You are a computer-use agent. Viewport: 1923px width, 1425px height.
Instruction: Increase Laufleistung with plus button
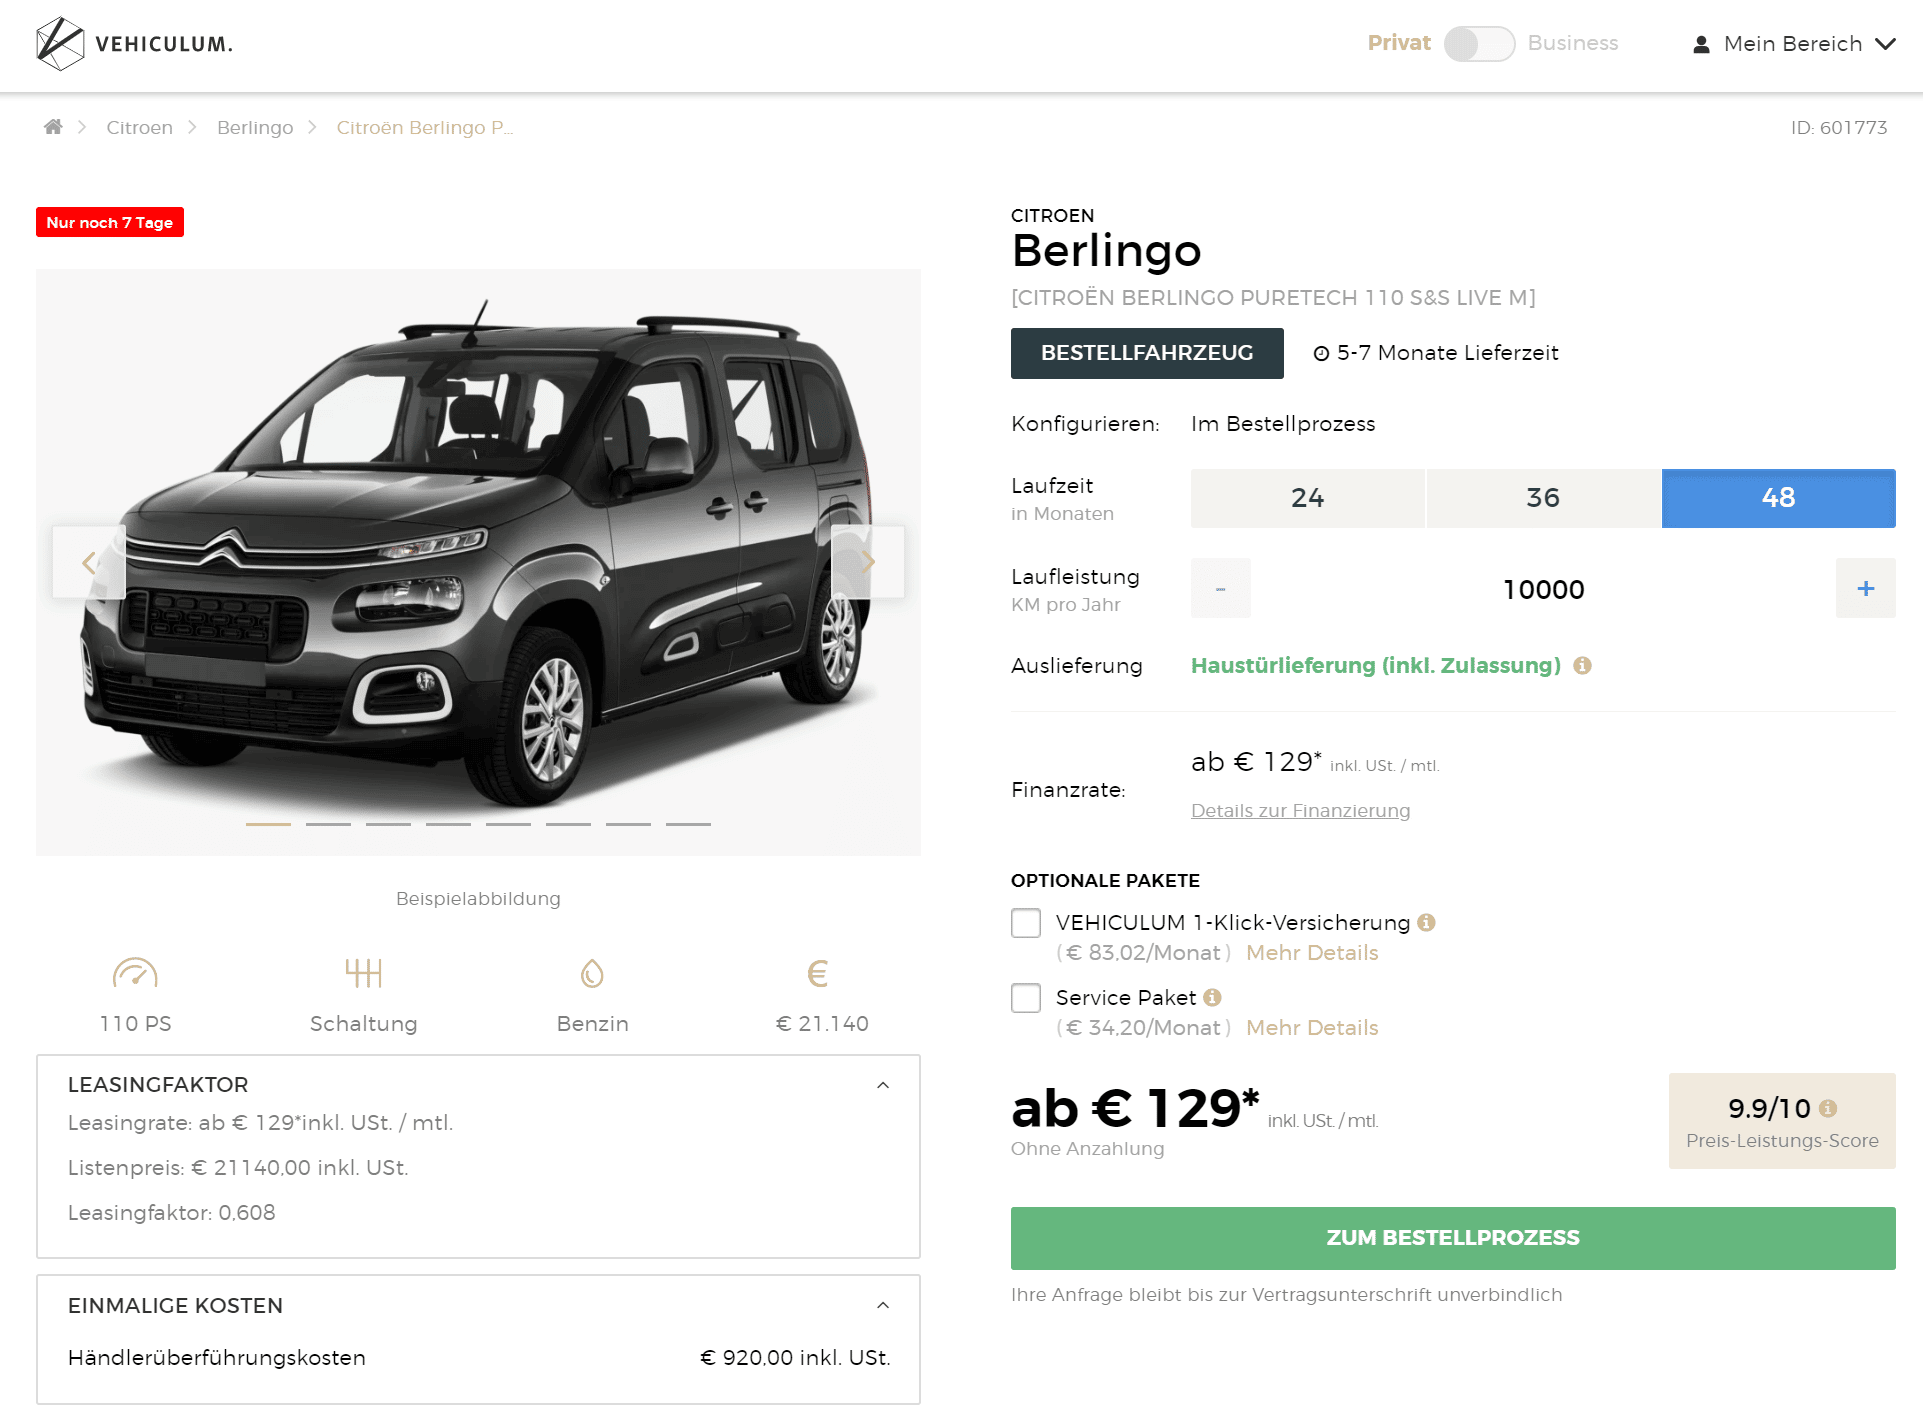pyautogui.click(x=1865, y=588)
